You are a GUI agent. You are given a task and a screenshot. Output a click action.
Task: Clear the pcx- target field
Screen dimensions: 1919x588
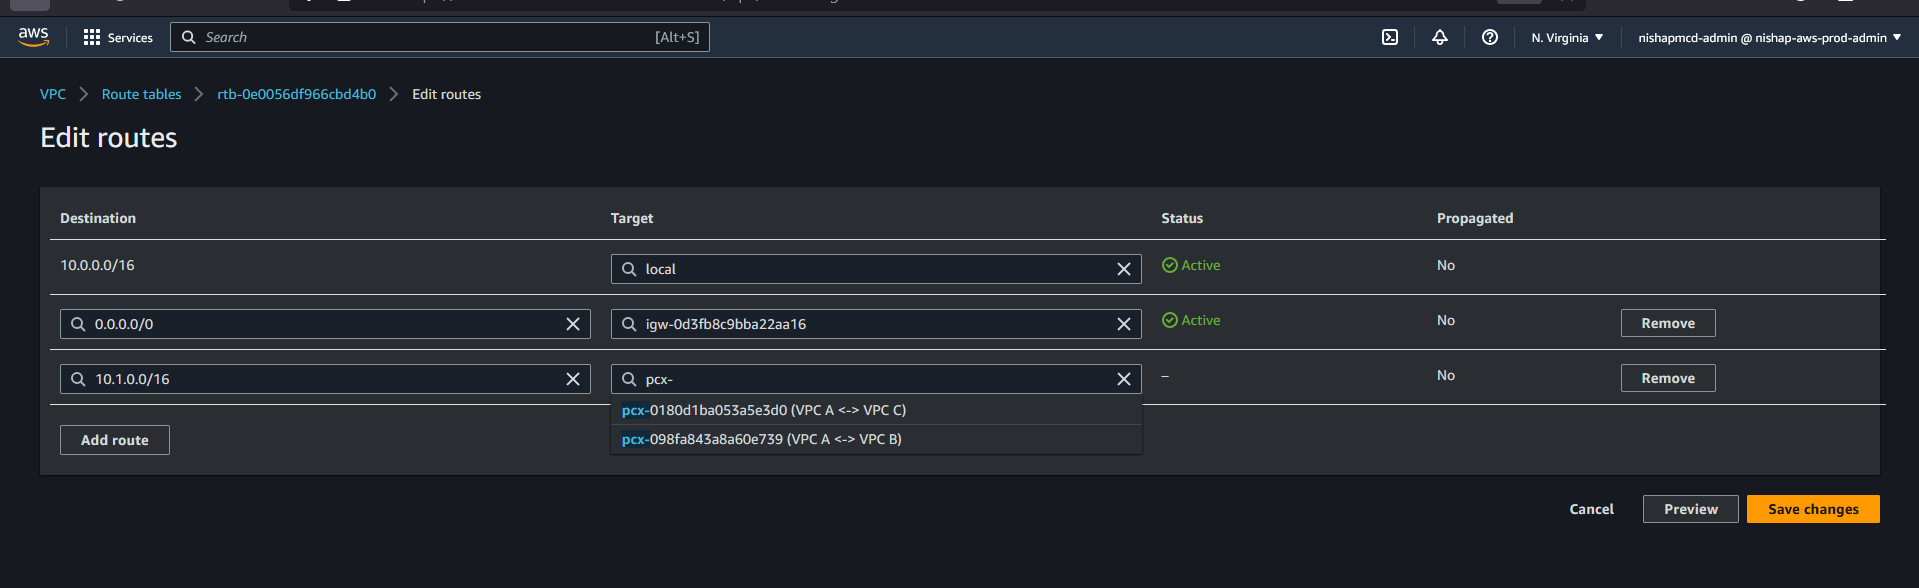coord(1123,379)
